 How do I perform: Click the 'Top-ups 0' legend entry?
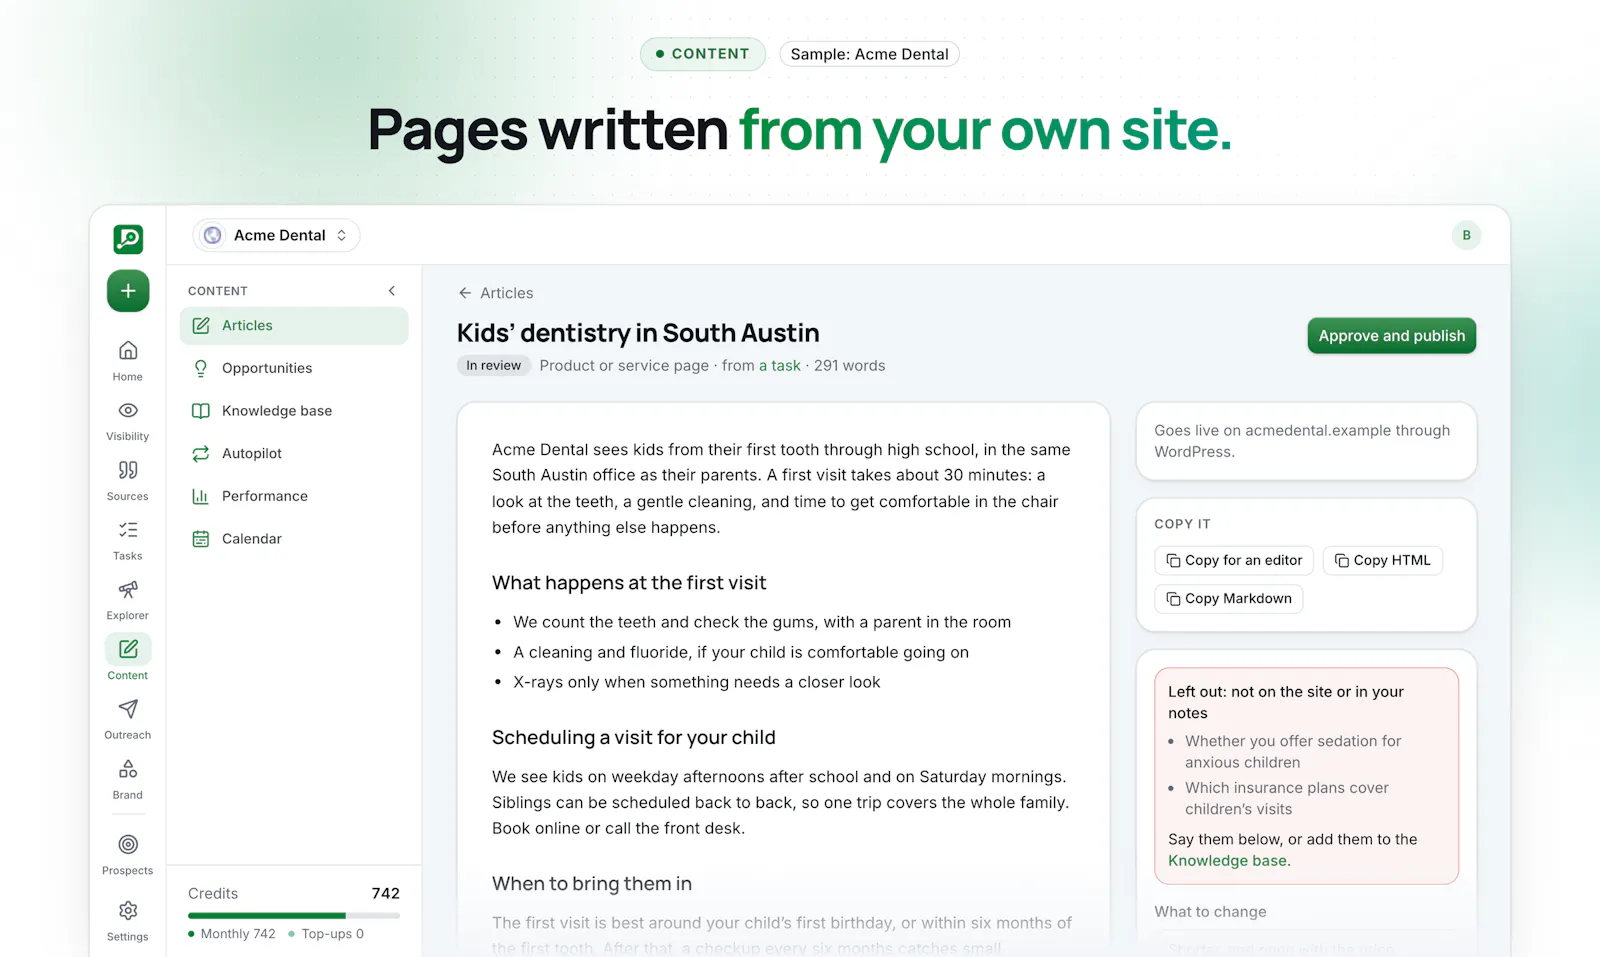click(326, 934)
